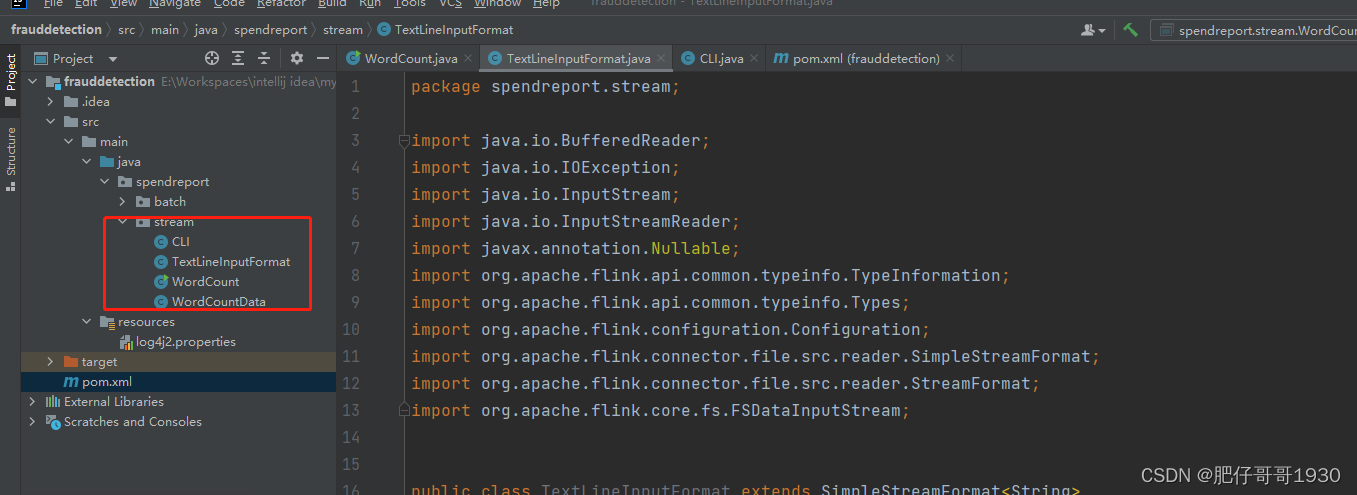
Task: Click the fold end marker at line 13
Action: pyautogui.click(x=404, y=410)
